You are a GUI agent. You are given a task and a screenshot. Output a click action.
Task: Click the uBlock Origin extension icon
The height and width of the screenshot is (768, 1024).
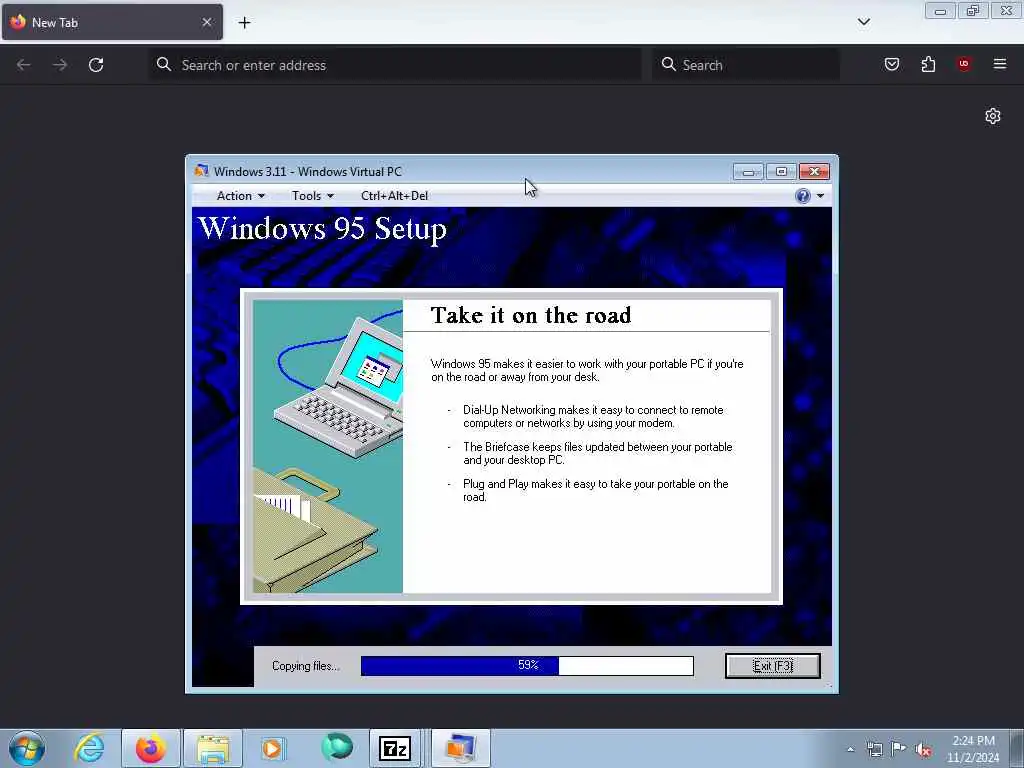tap(964, 64)
